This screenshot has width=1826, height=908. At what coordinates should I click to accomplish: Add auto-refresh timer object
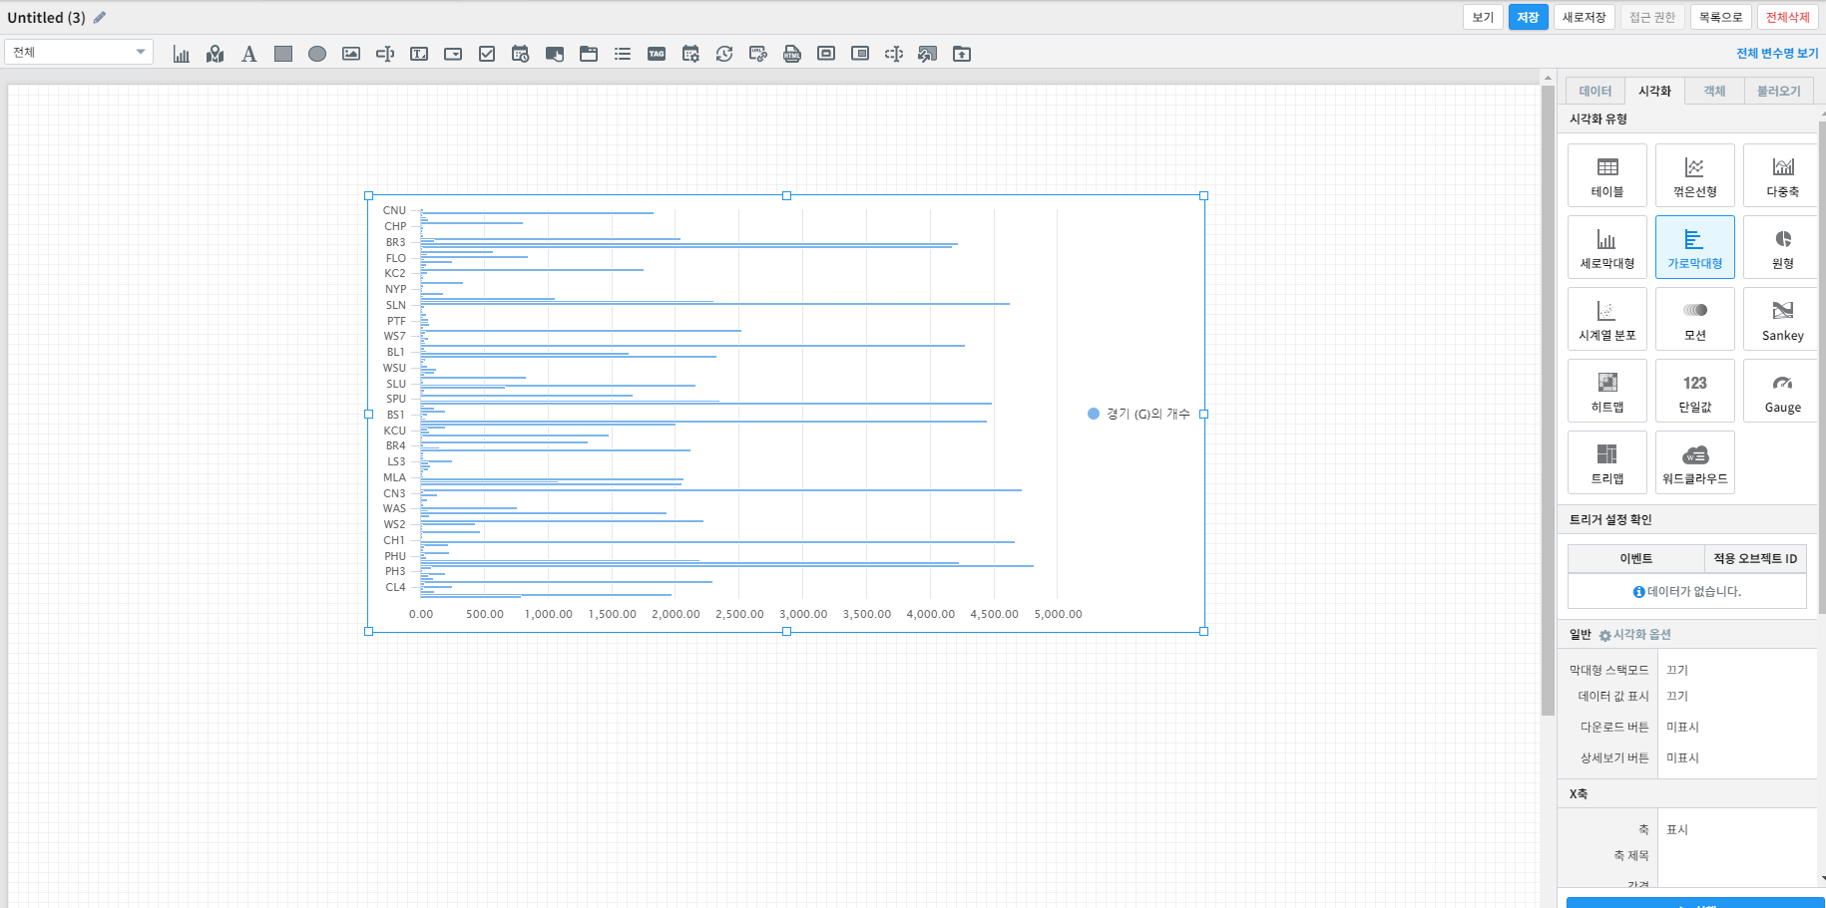pos(724,54)
